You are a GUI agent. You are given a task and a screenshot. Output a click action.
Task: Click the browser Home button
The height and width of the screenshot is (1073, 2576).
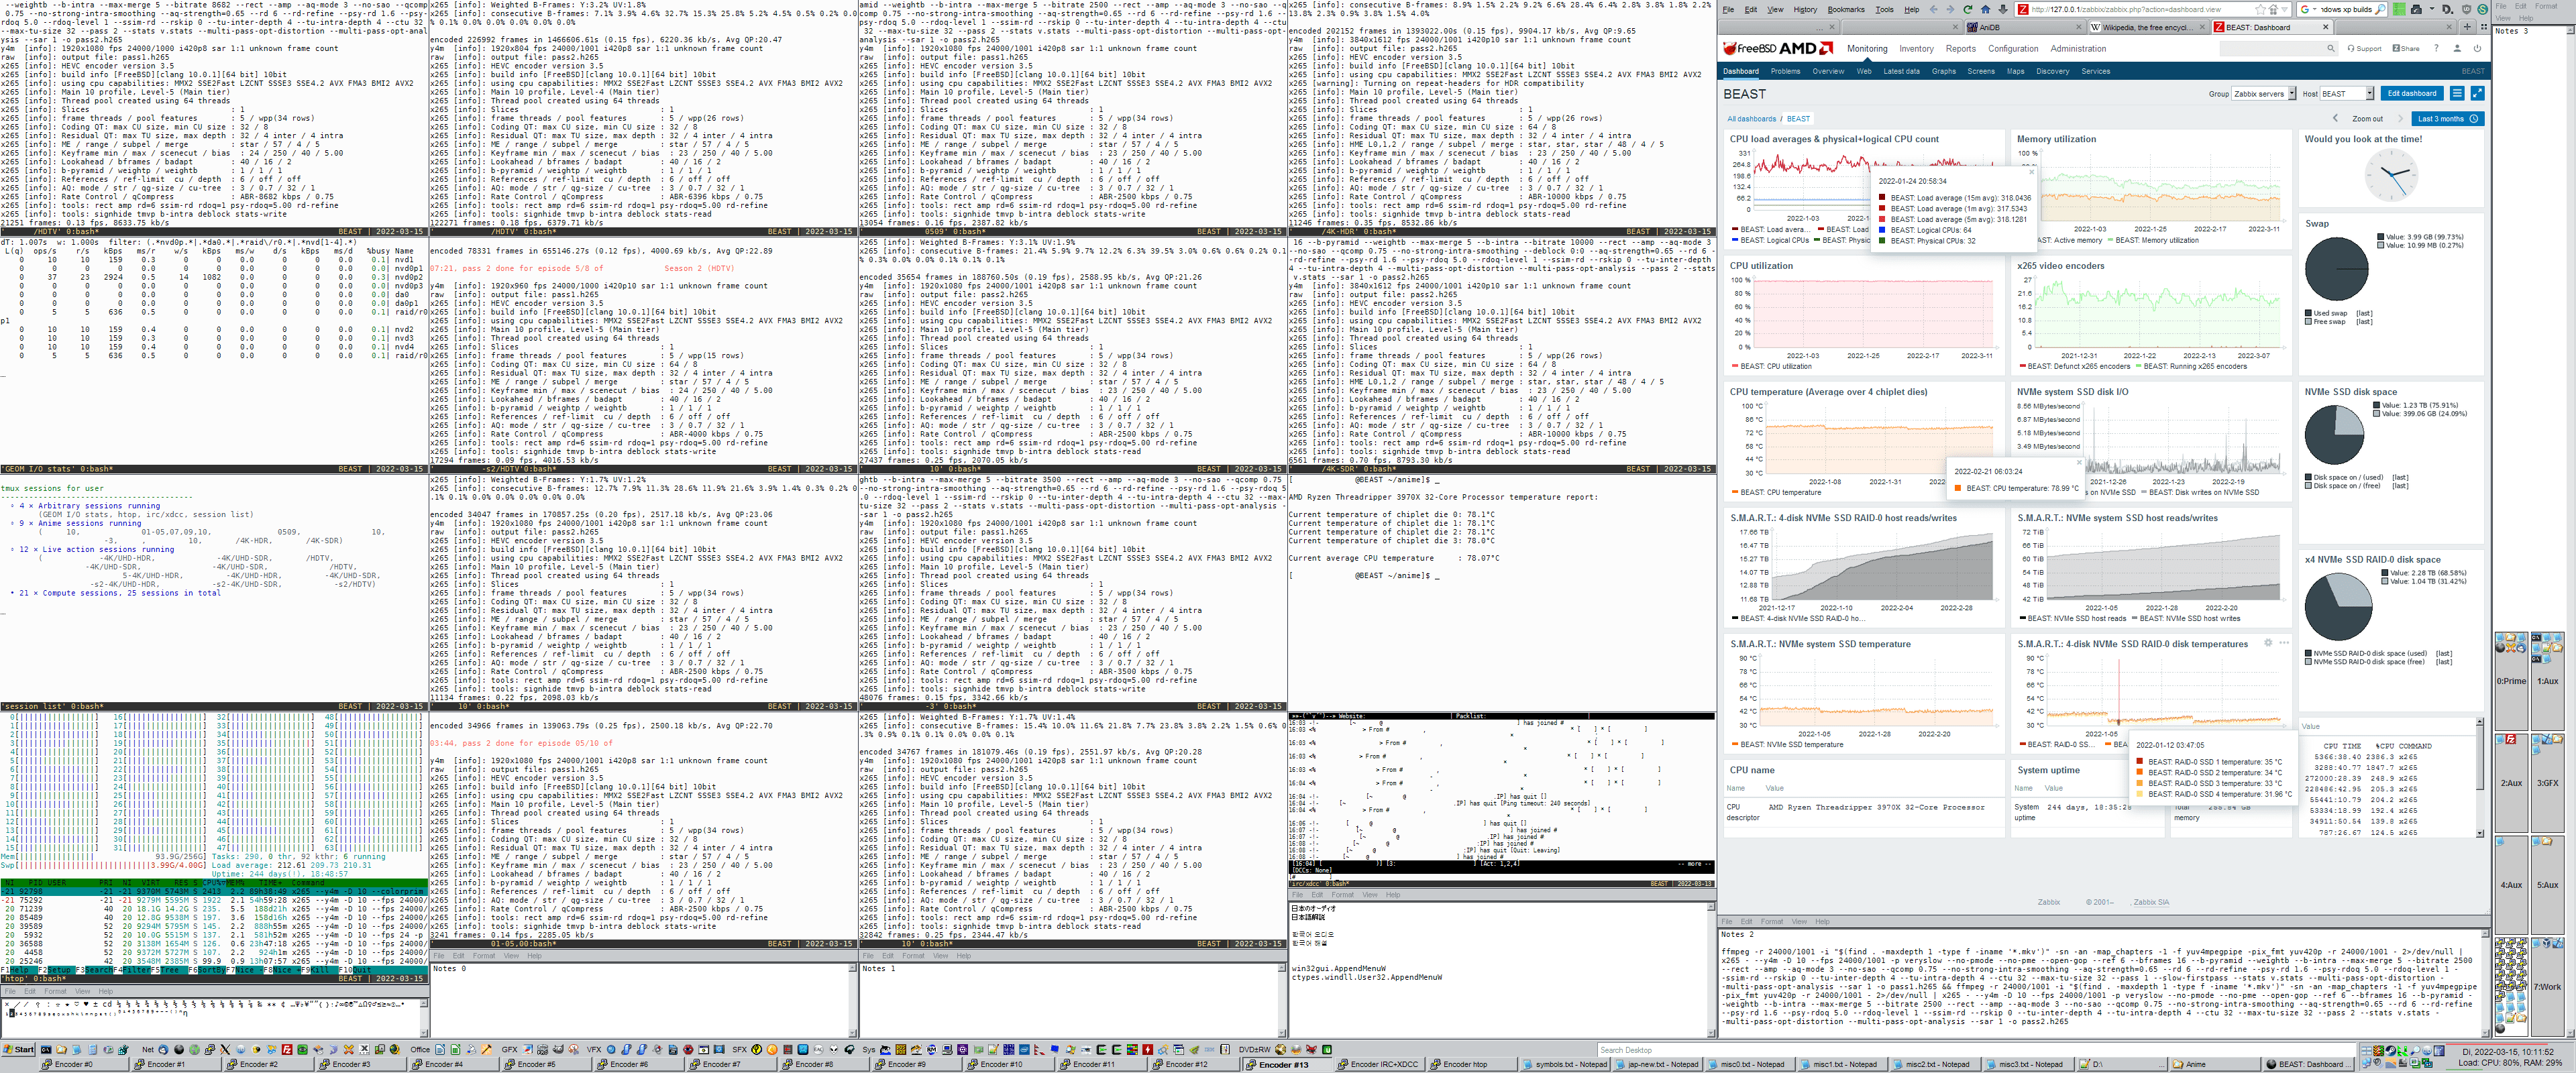tap(1985, 9)
